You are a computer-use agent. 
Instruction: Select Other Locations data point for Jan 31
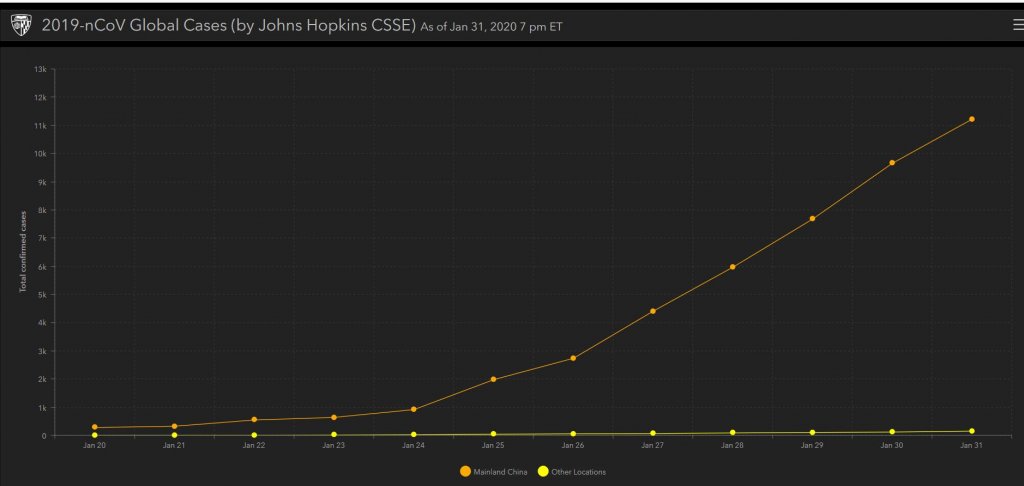[x=971, y=431]
